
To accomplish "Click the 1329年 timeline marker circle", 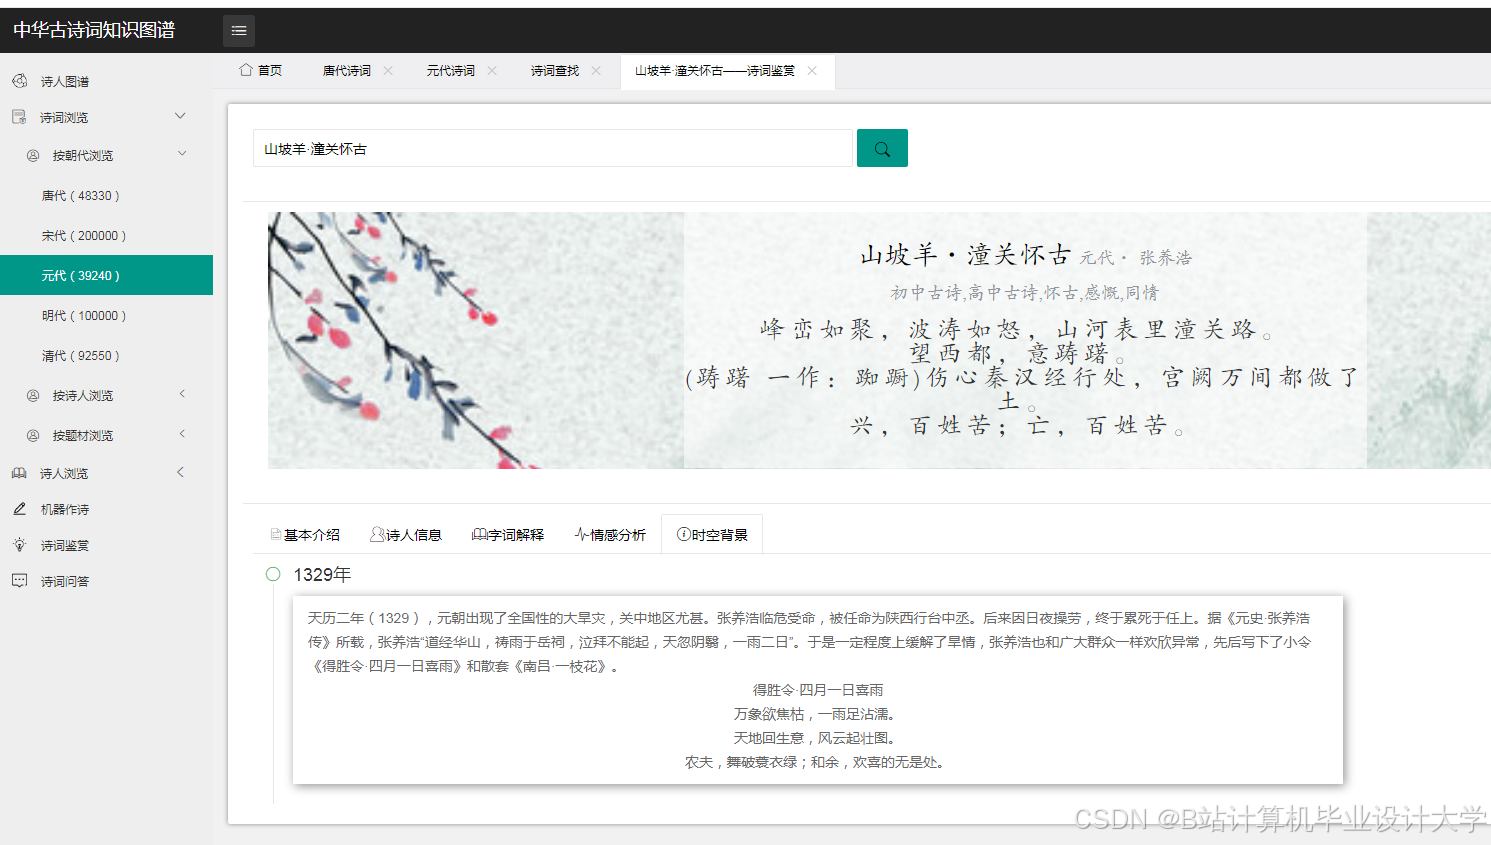I will tap(272, 574).
